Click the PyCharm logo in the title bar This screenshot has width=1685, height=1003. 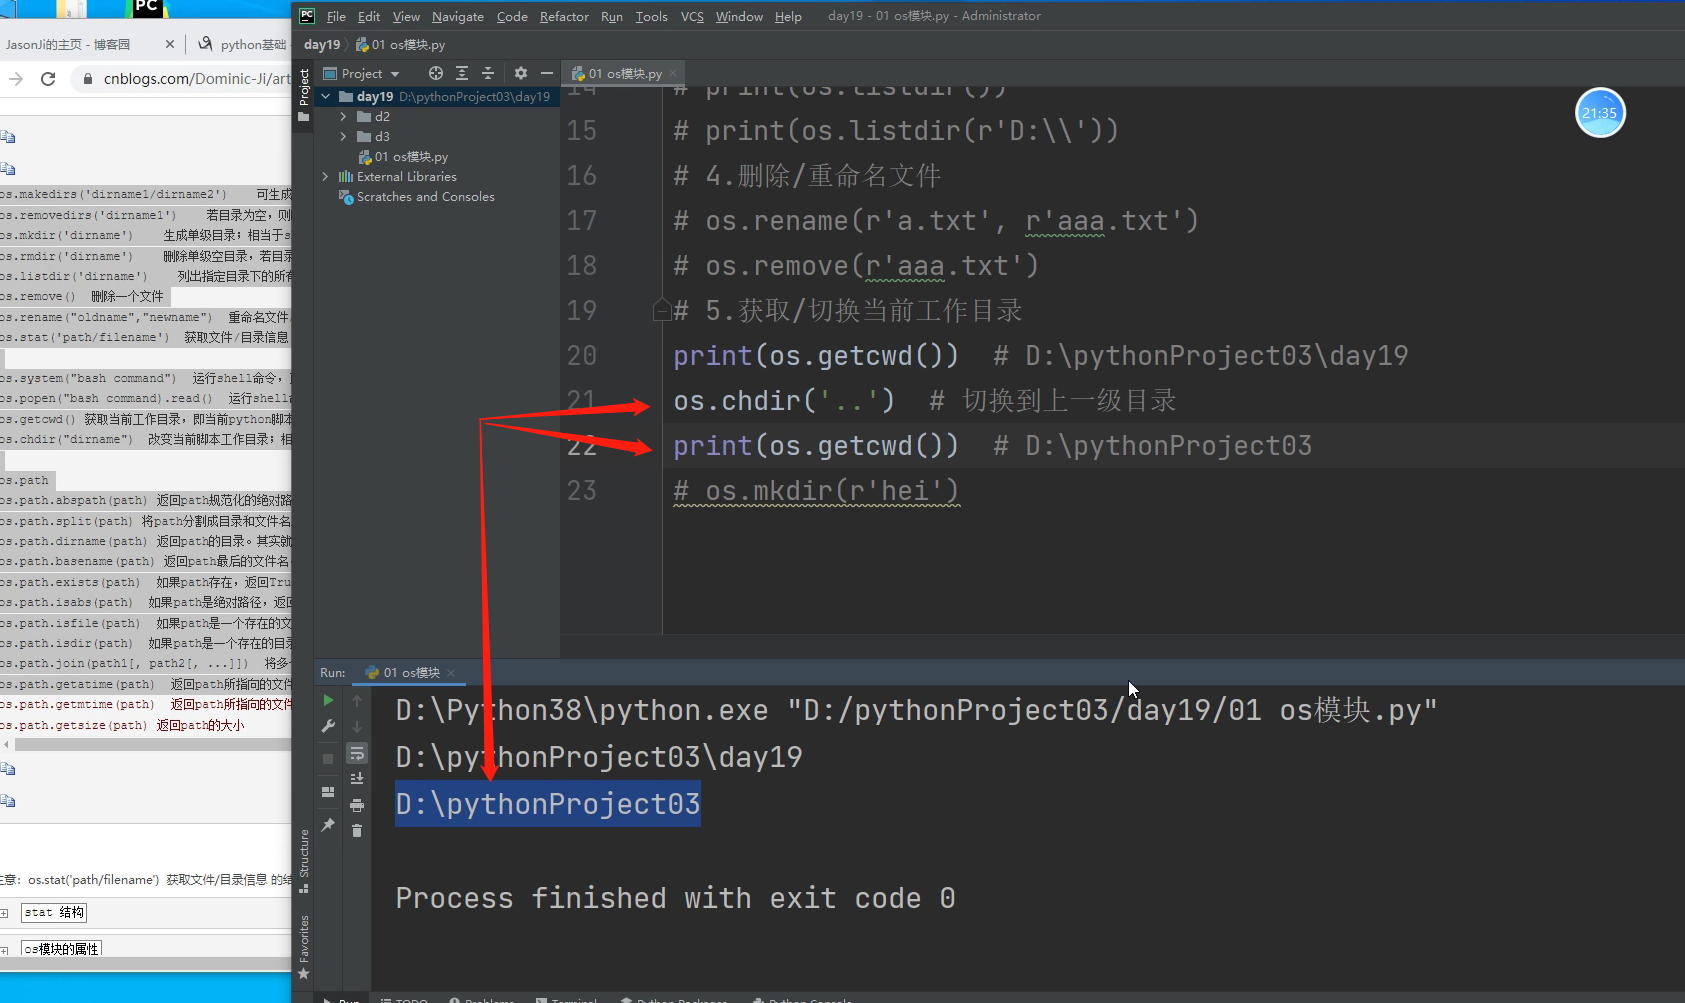coord(307,16)
